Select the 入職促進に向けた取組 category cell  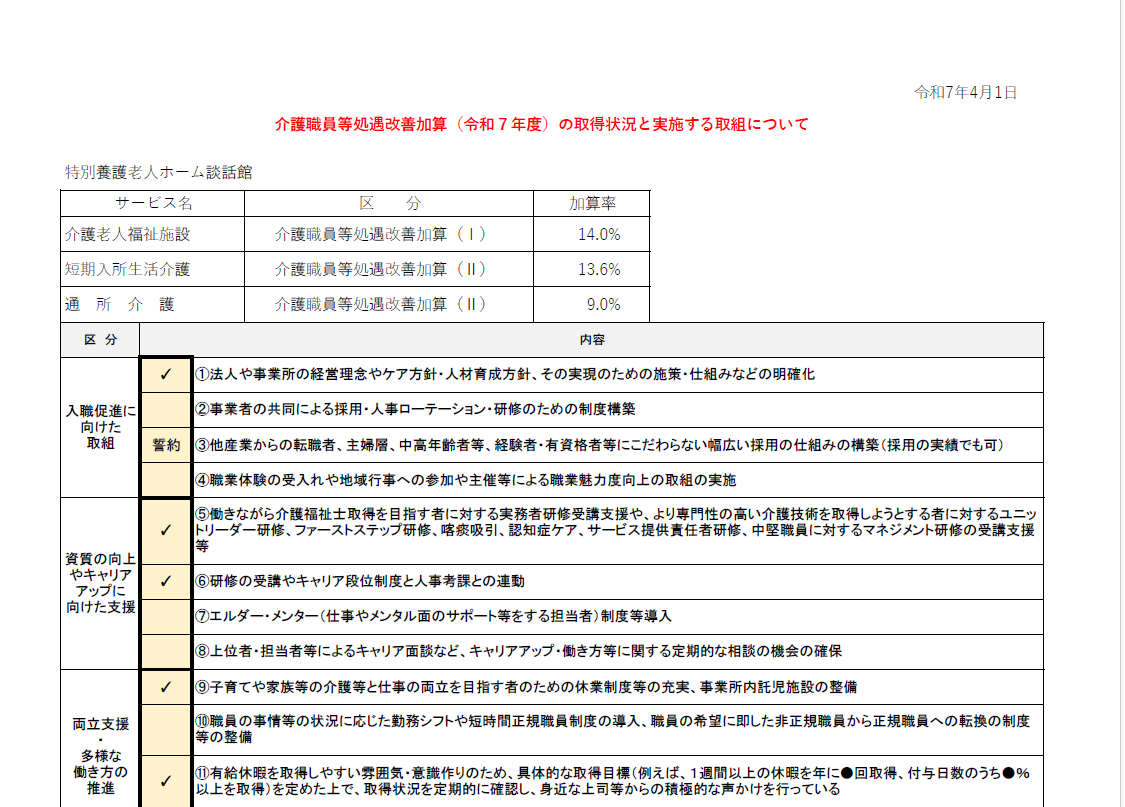100,427
